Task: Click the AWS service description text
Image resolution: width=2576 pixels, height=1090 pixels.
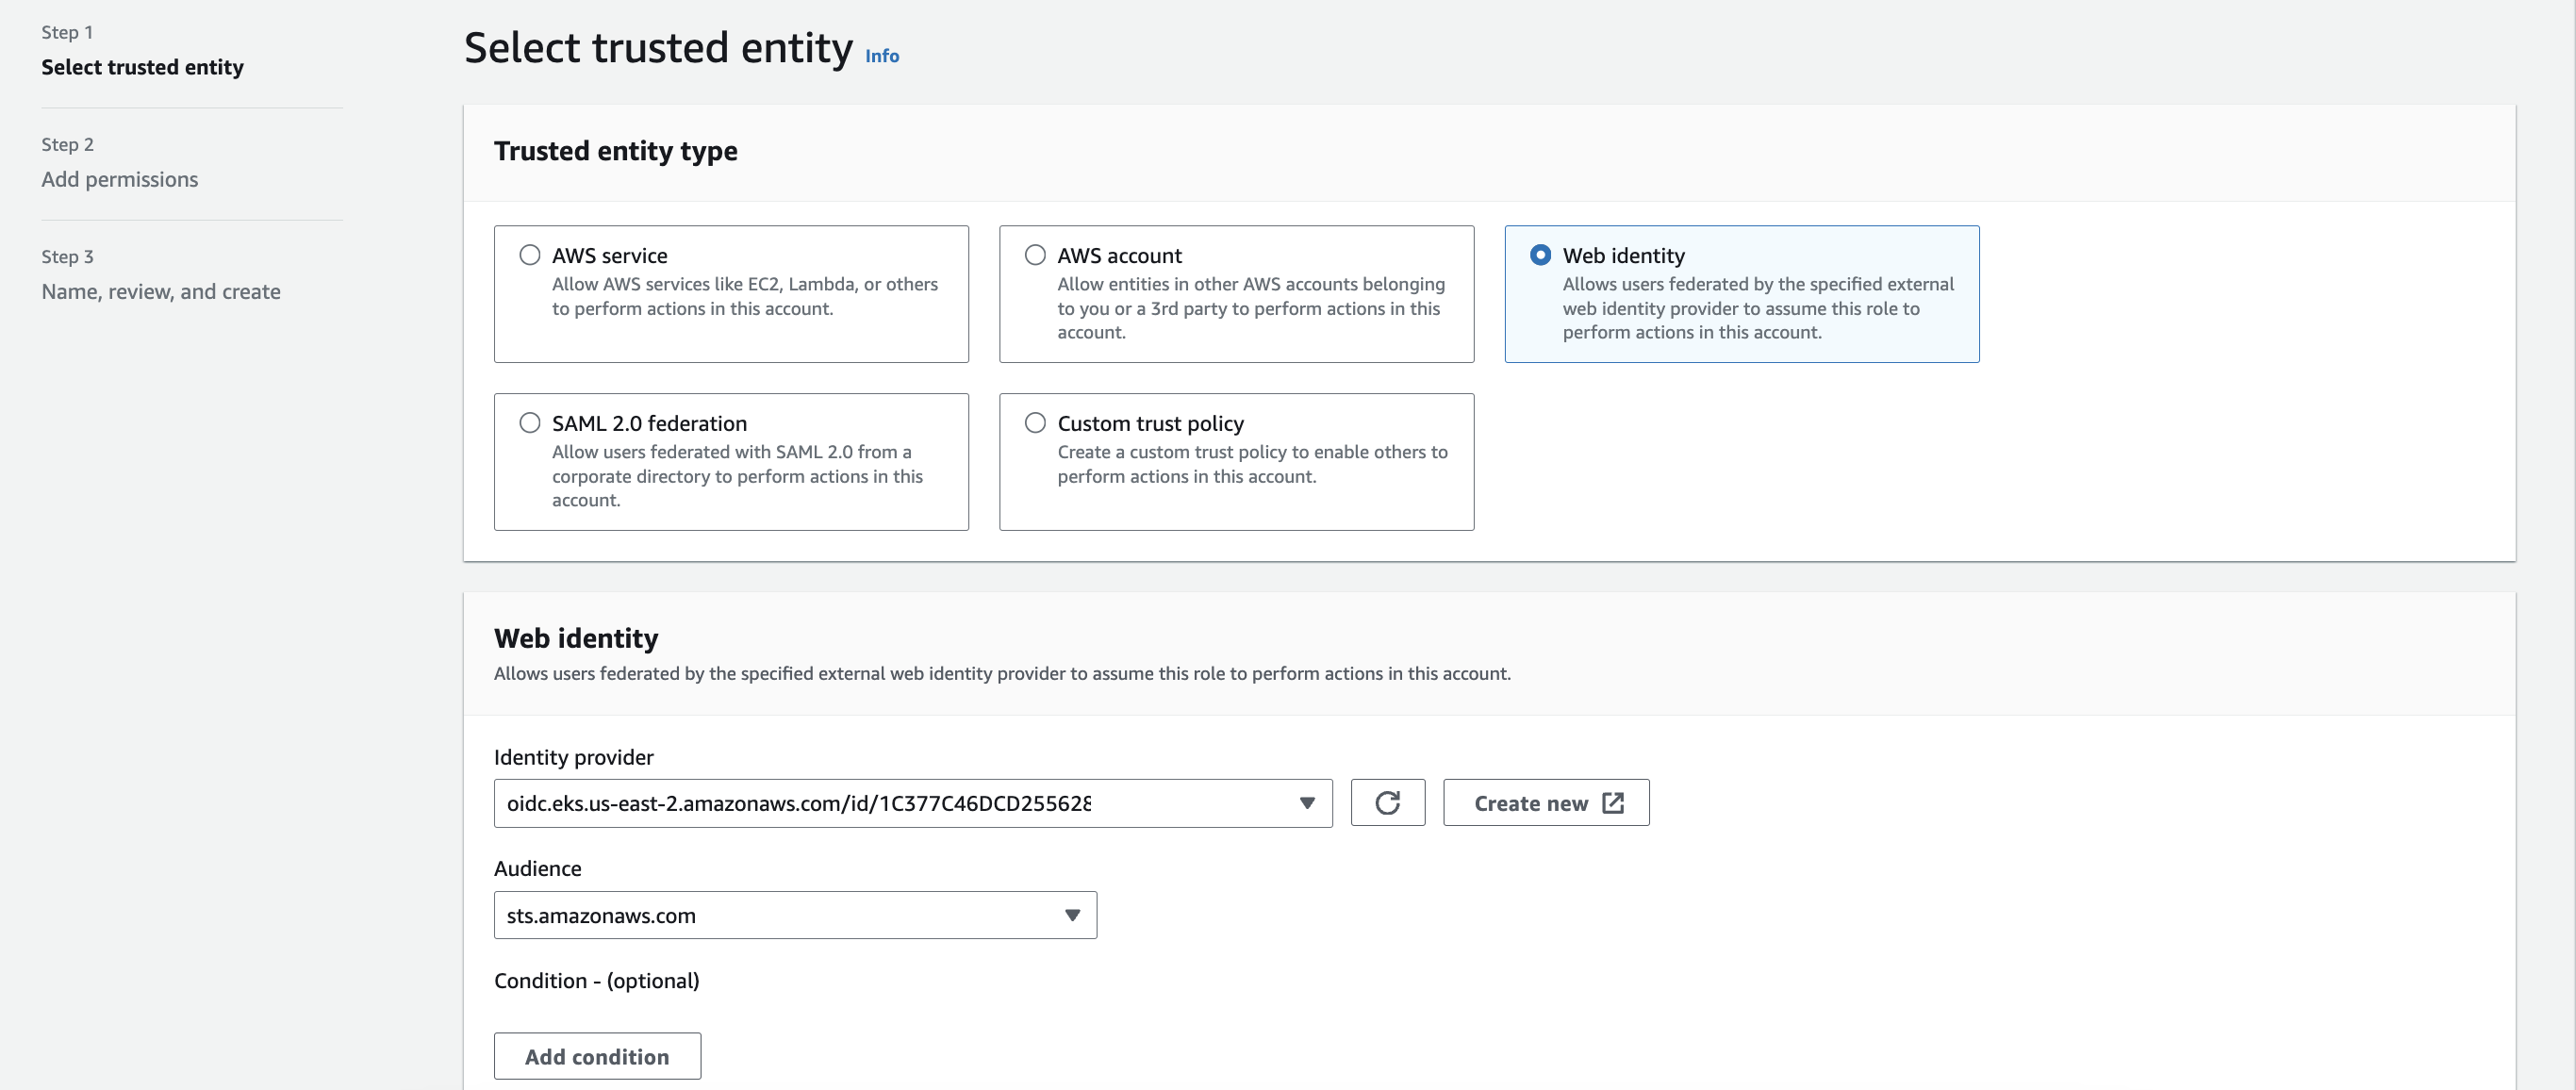Action: coord(745,296)
